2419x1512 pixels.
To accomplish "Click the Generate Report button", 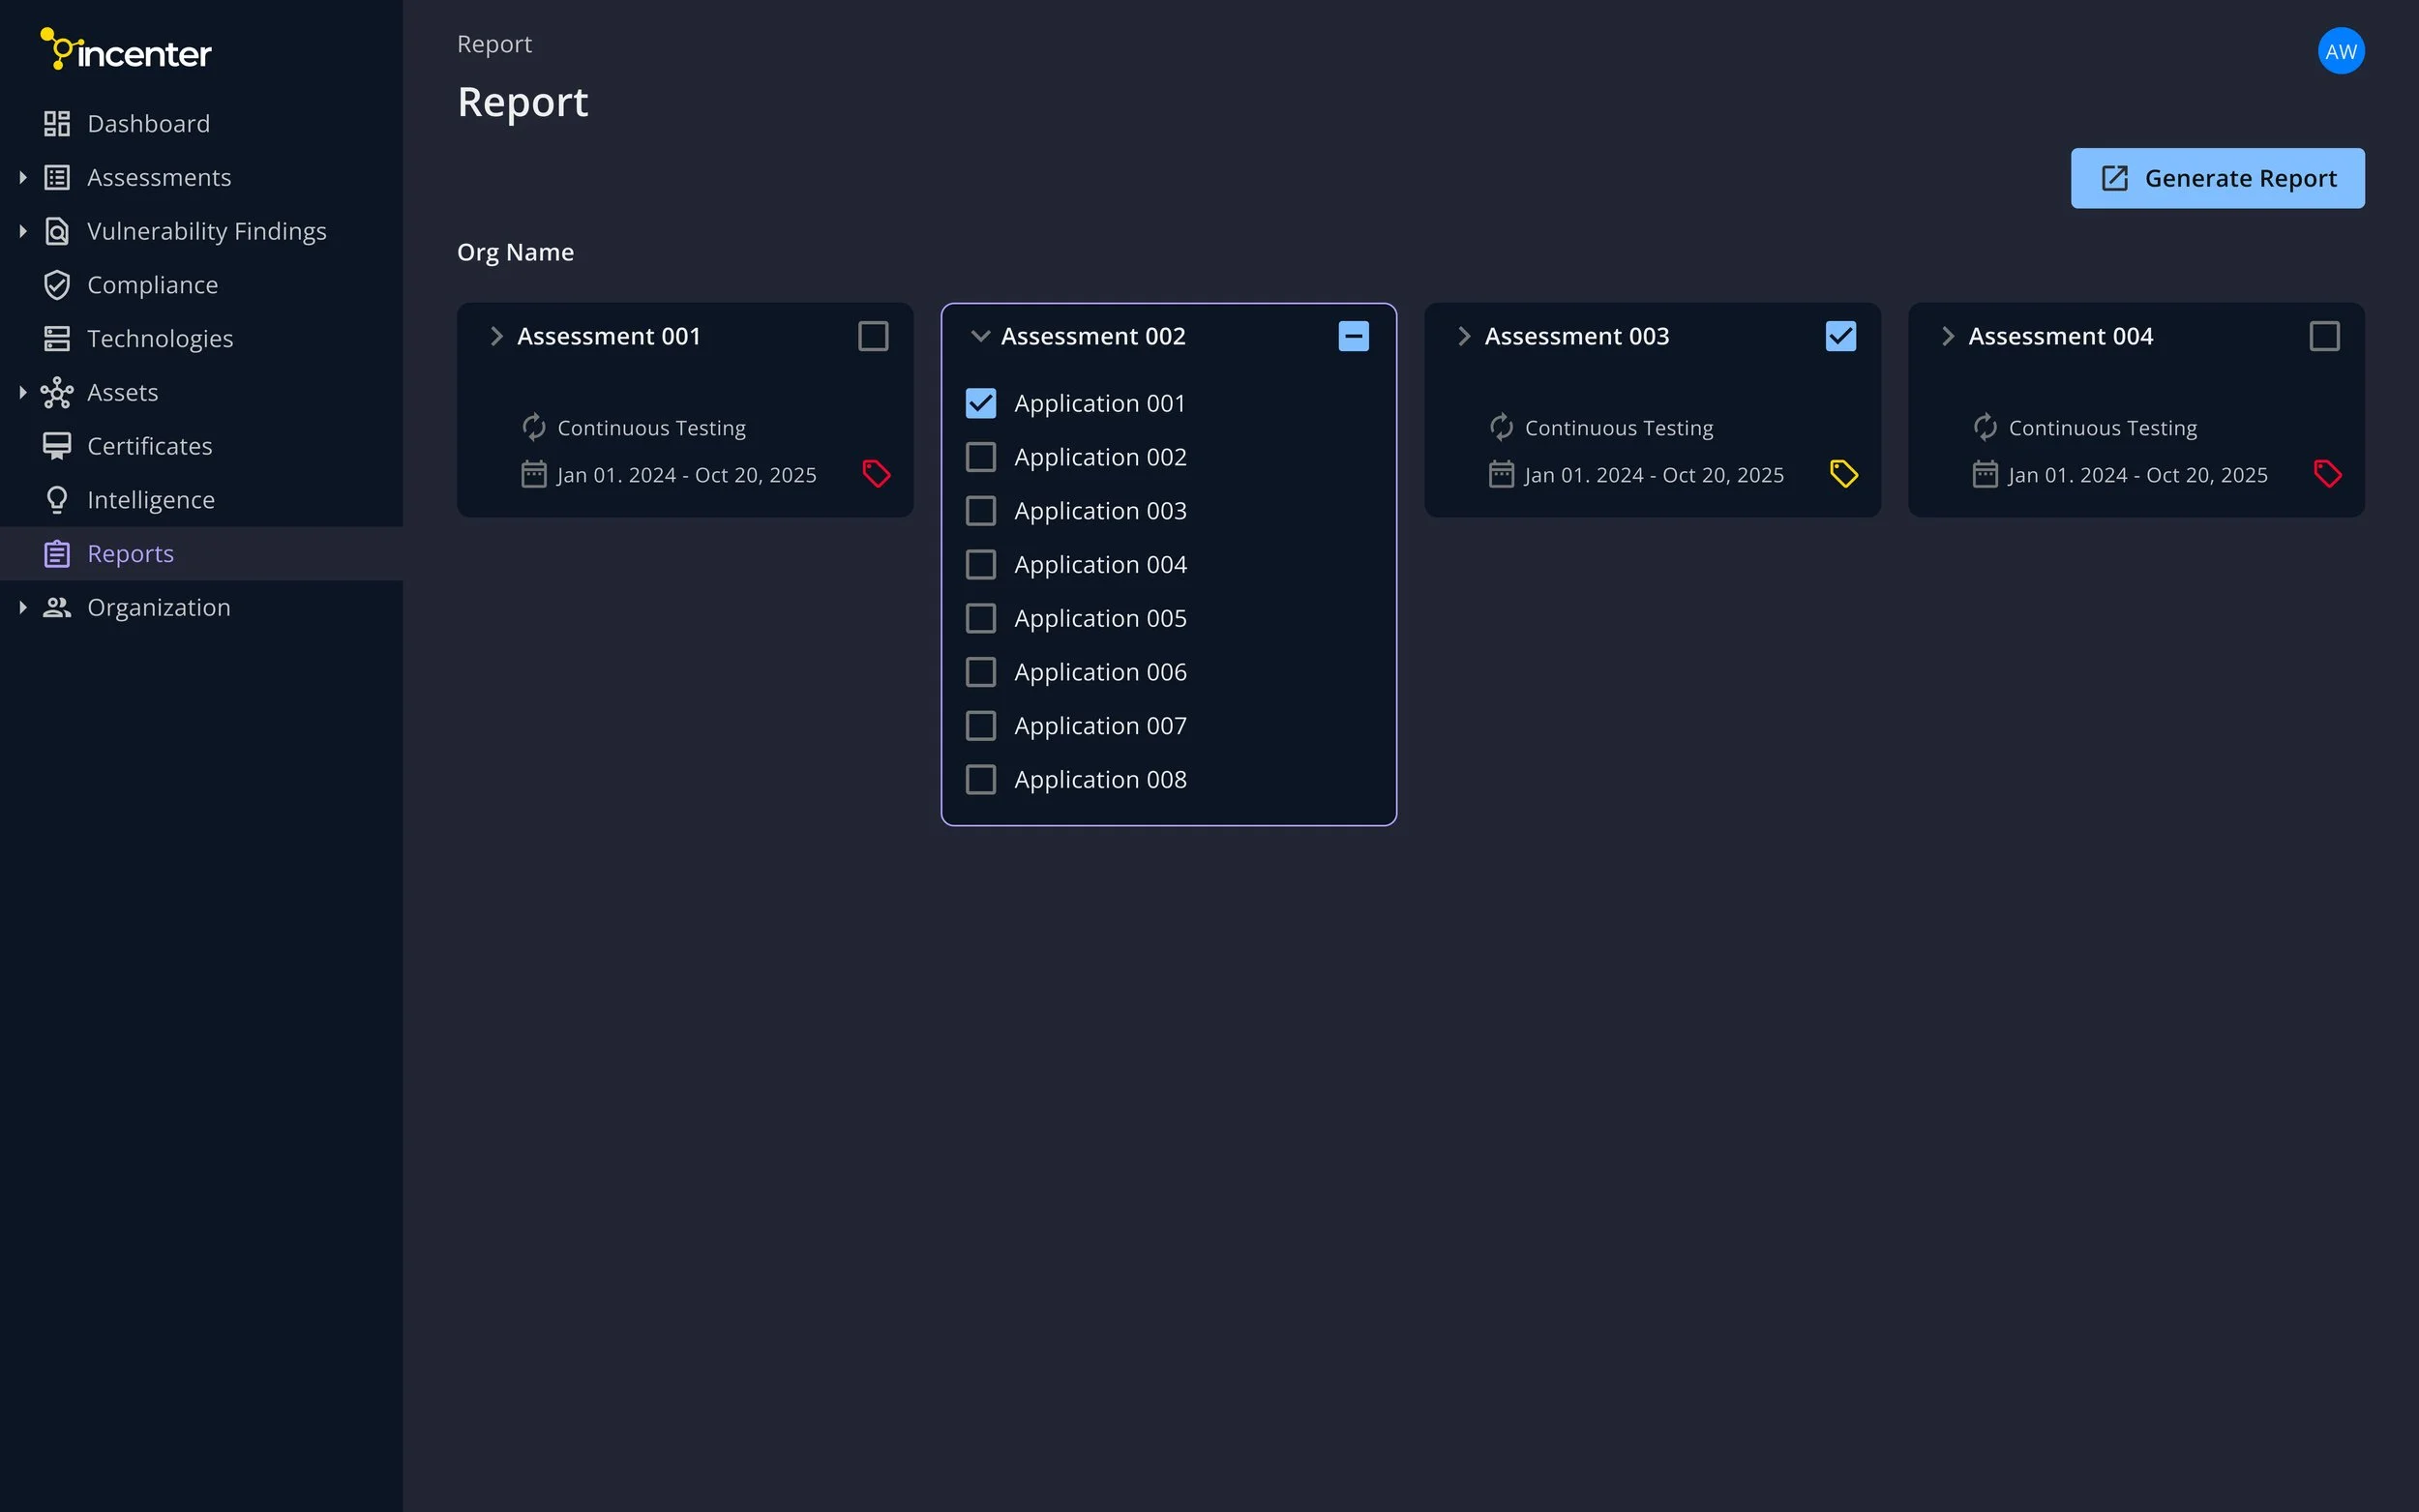I will click(x=2217, y=179).
